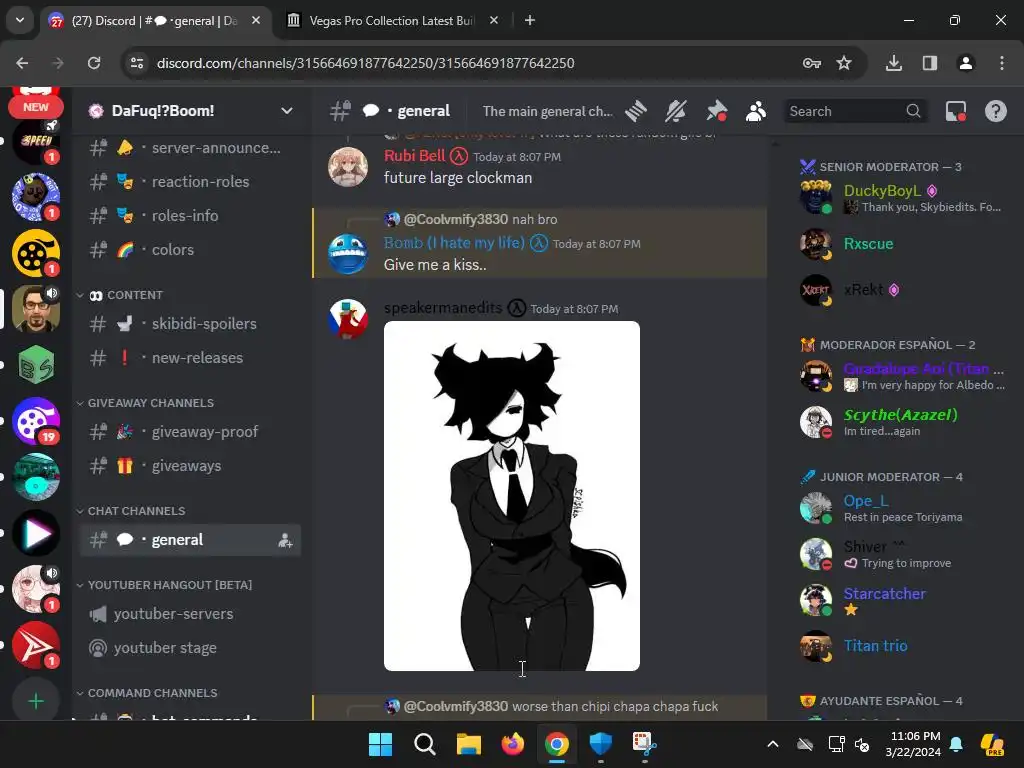This screenshot has height=768, width=1024.
Task: Open Scythe(Azazel) member profile
Action: tap(902, 422)
